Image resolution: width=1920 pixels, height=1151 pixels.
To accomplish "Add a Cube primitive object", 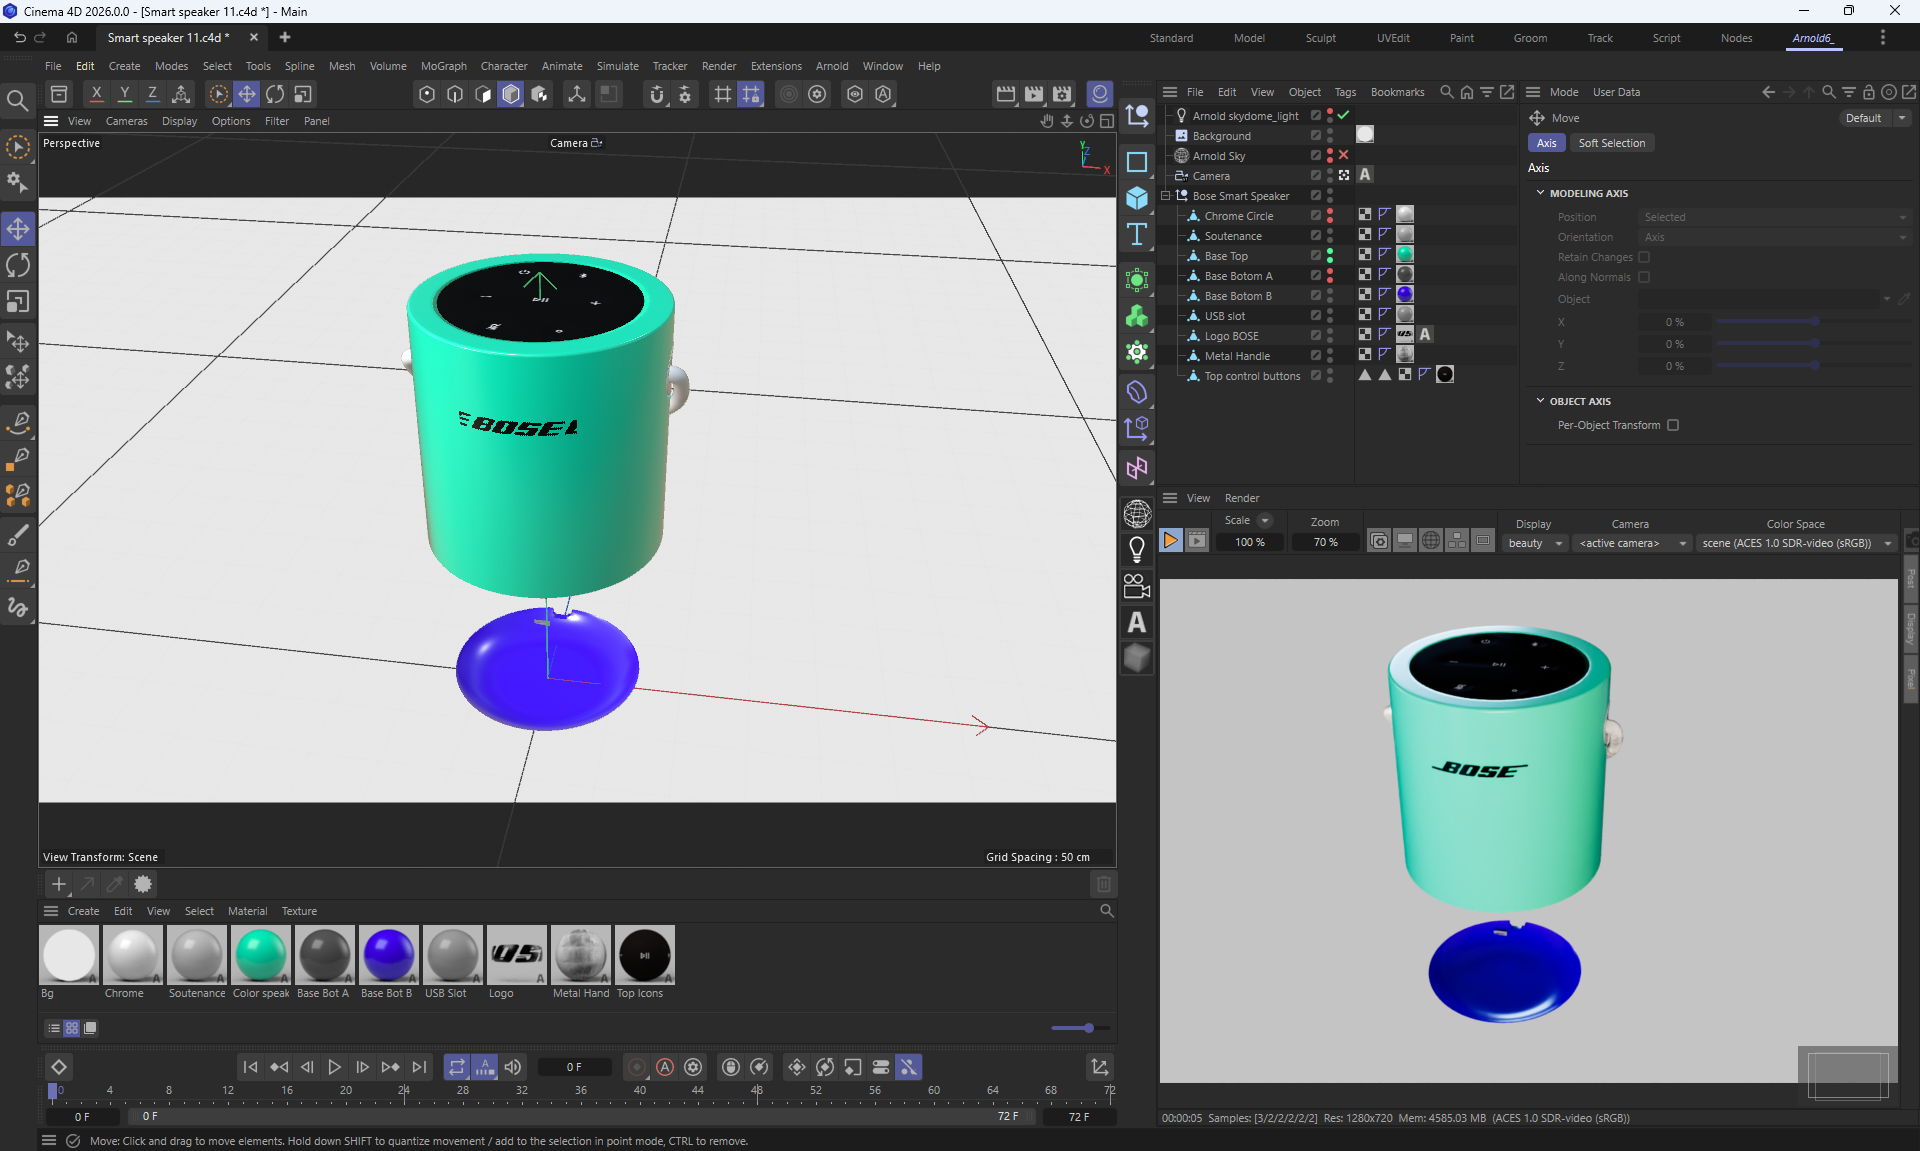I will coord(1137,198).
